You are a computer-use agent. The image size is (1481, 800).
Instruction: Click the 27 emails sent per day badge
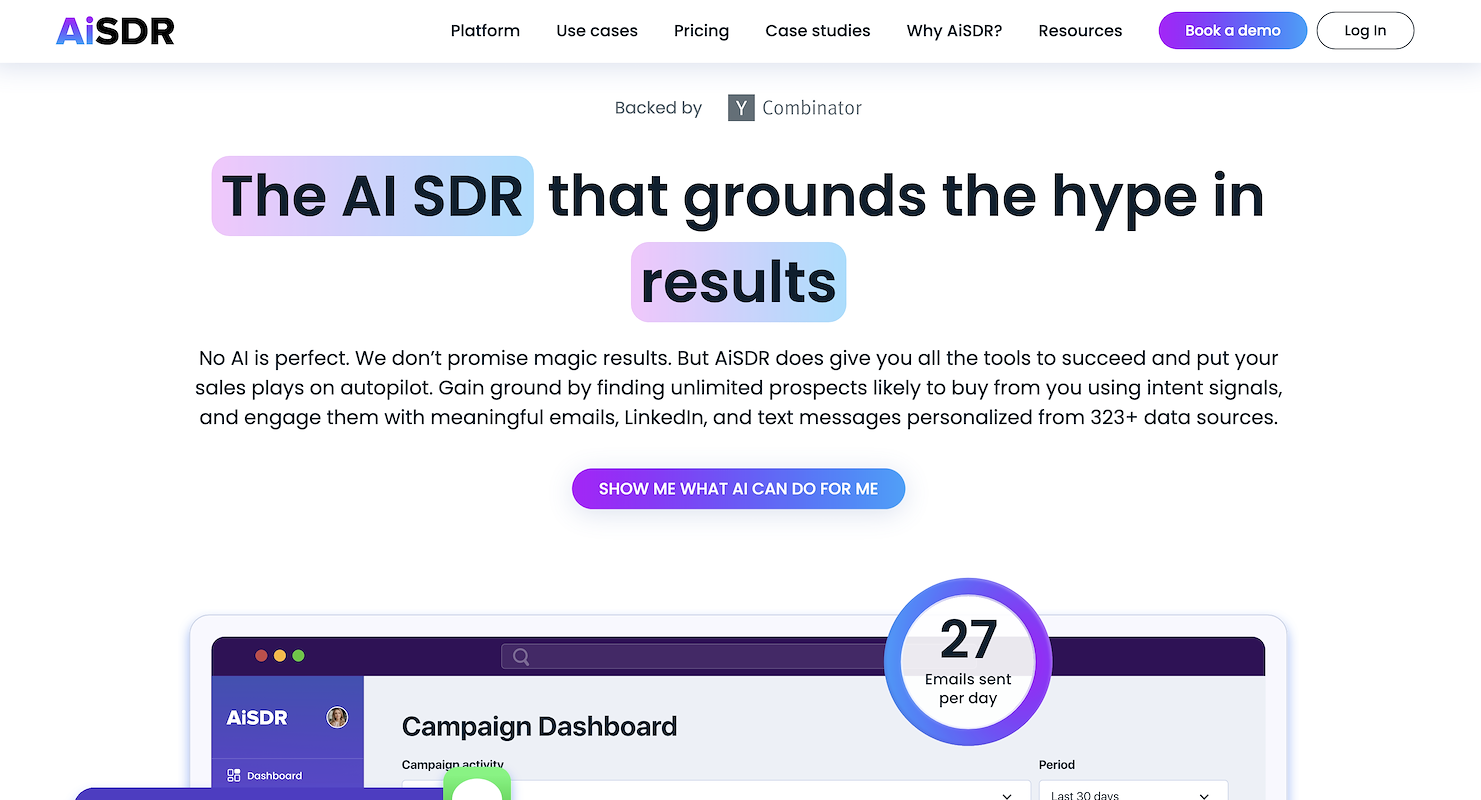968,661
